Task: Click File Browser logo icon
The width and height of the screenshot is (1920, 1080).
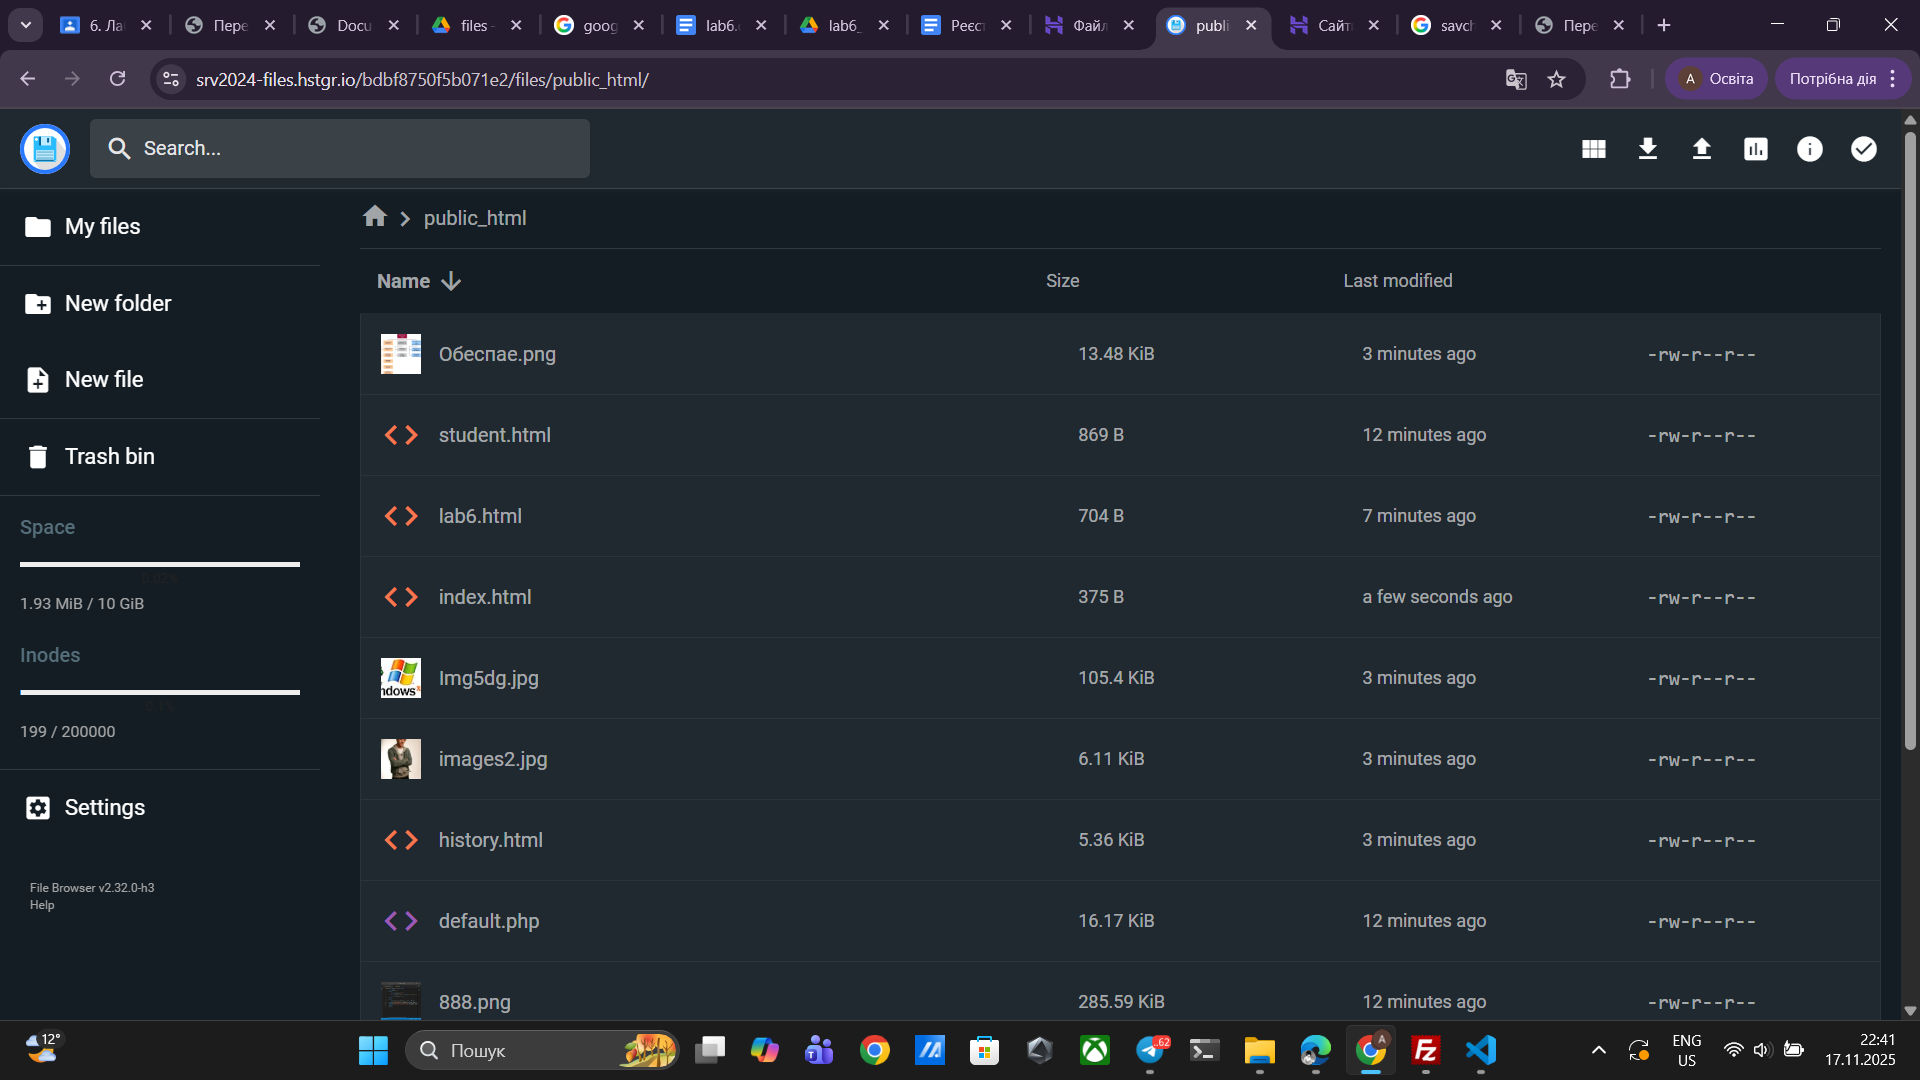Action: [x=45, y=149]
